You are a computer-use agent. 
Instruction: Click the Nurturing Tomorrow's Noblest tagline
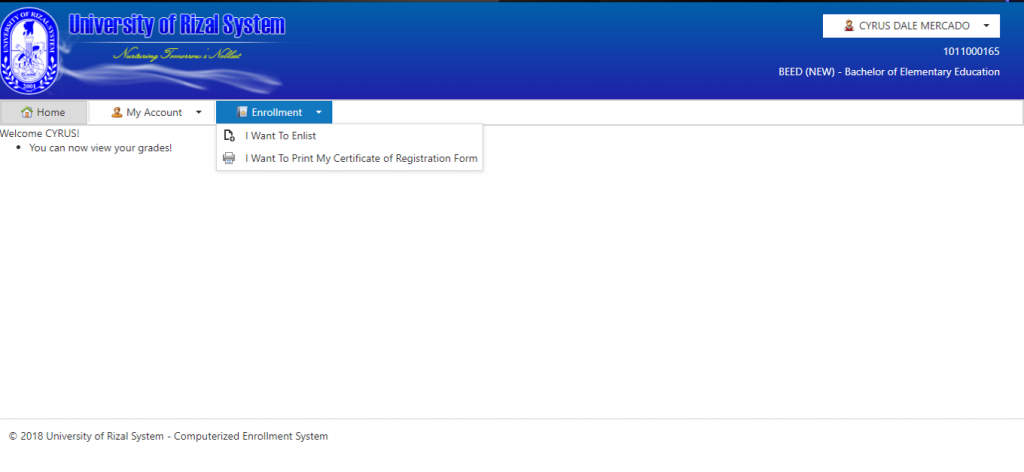coord(177,54)
